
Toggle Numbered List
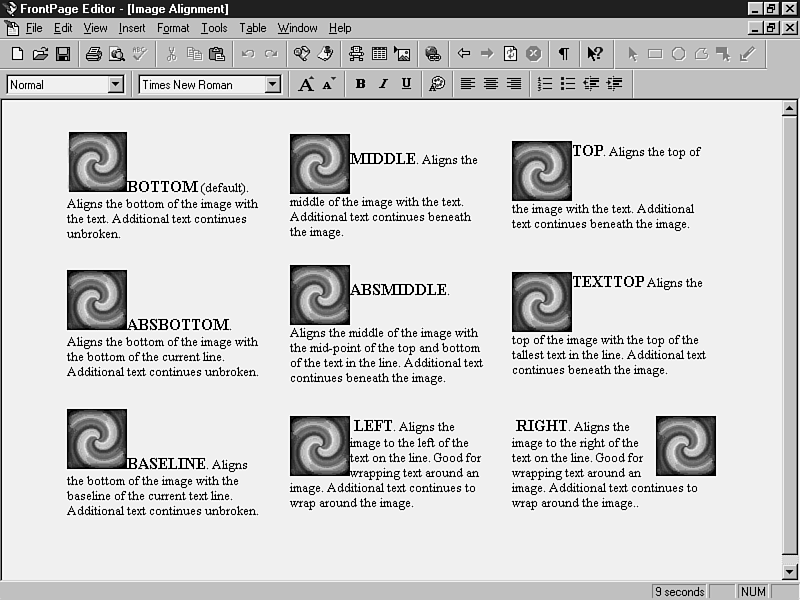(545, 84)
